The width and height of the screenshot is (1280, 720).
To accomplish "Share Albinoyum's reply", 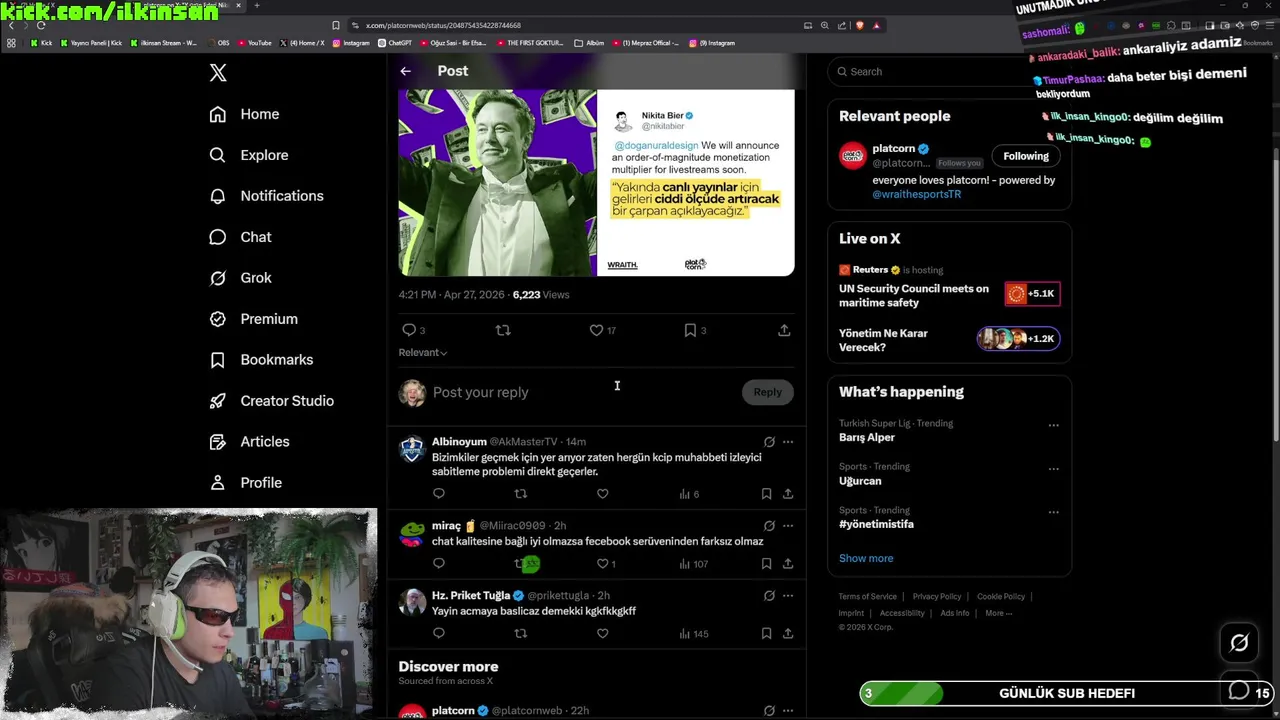I will click(x=788, y=494).
